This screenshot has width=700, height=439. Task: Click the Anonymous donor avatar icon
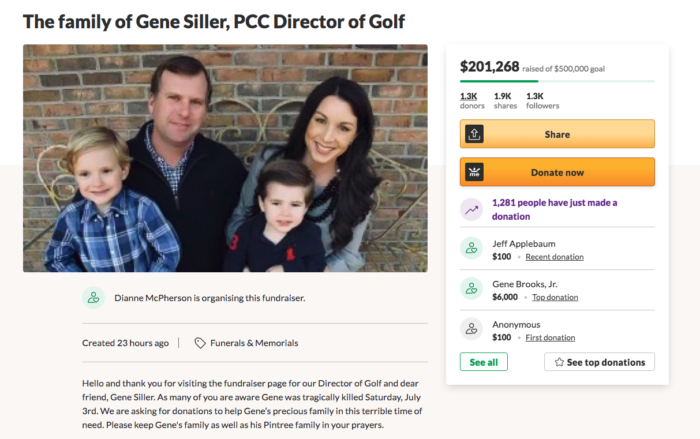click(471, 329)
